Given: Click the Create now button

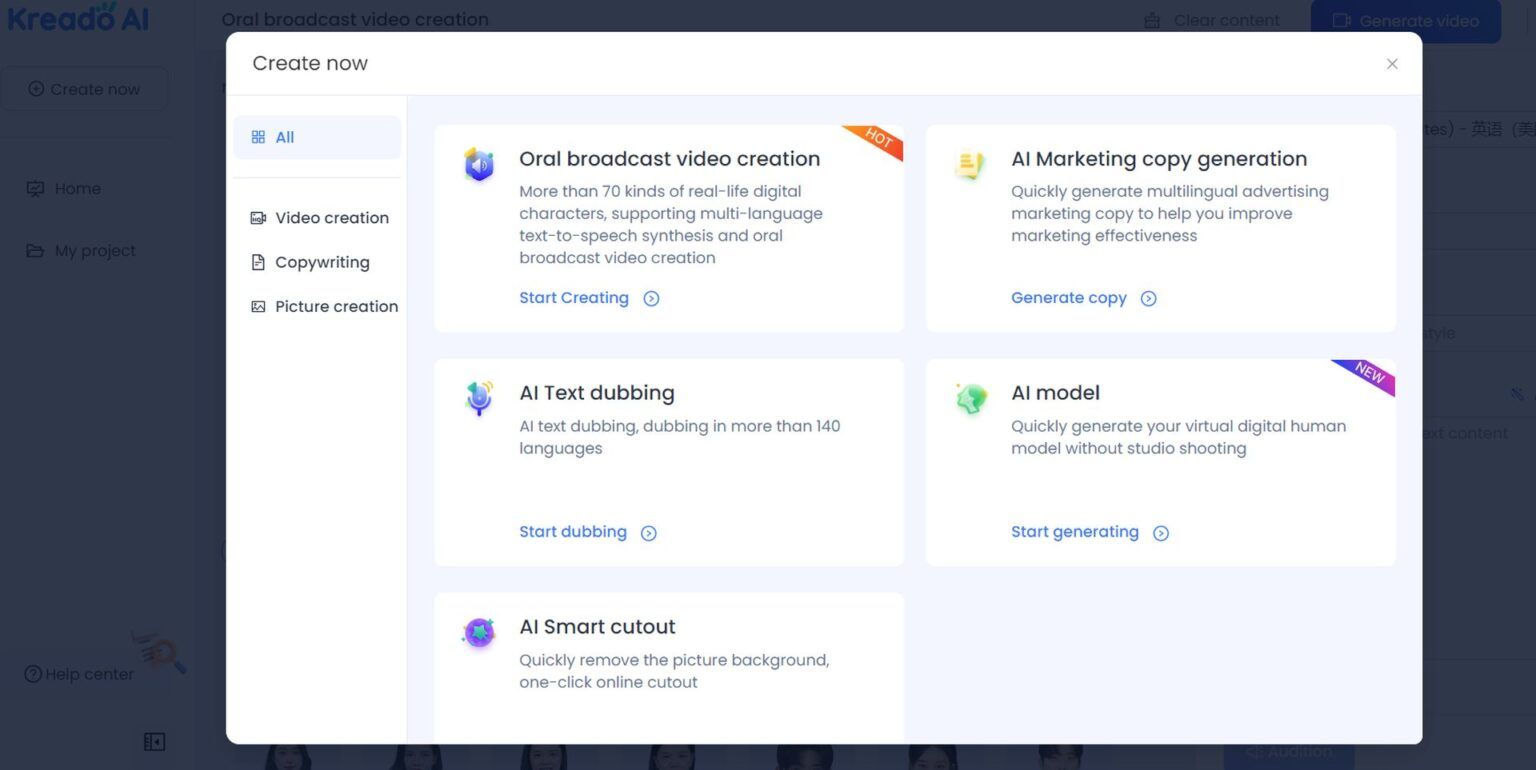Looking at the screenshot, I should (x=85, y=88).
